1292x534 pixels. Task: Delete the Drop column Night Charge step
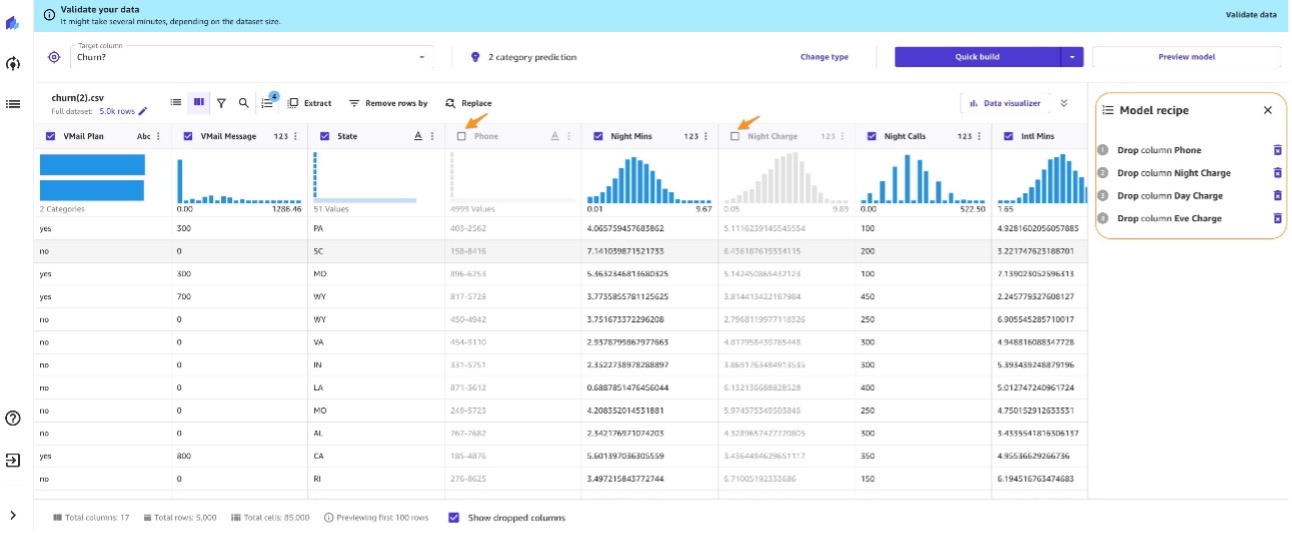tap(1276, 173)
